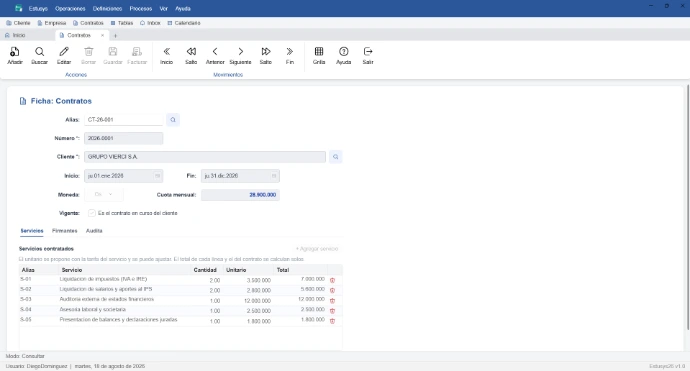Screen dimensions: 690x371
Task: Select the Servicios tab
Action: (x=32, y=231)
